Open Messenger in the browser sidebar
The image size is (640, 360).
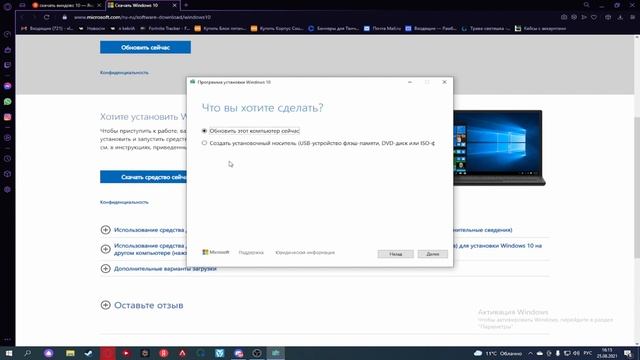[x=7, y=86]
